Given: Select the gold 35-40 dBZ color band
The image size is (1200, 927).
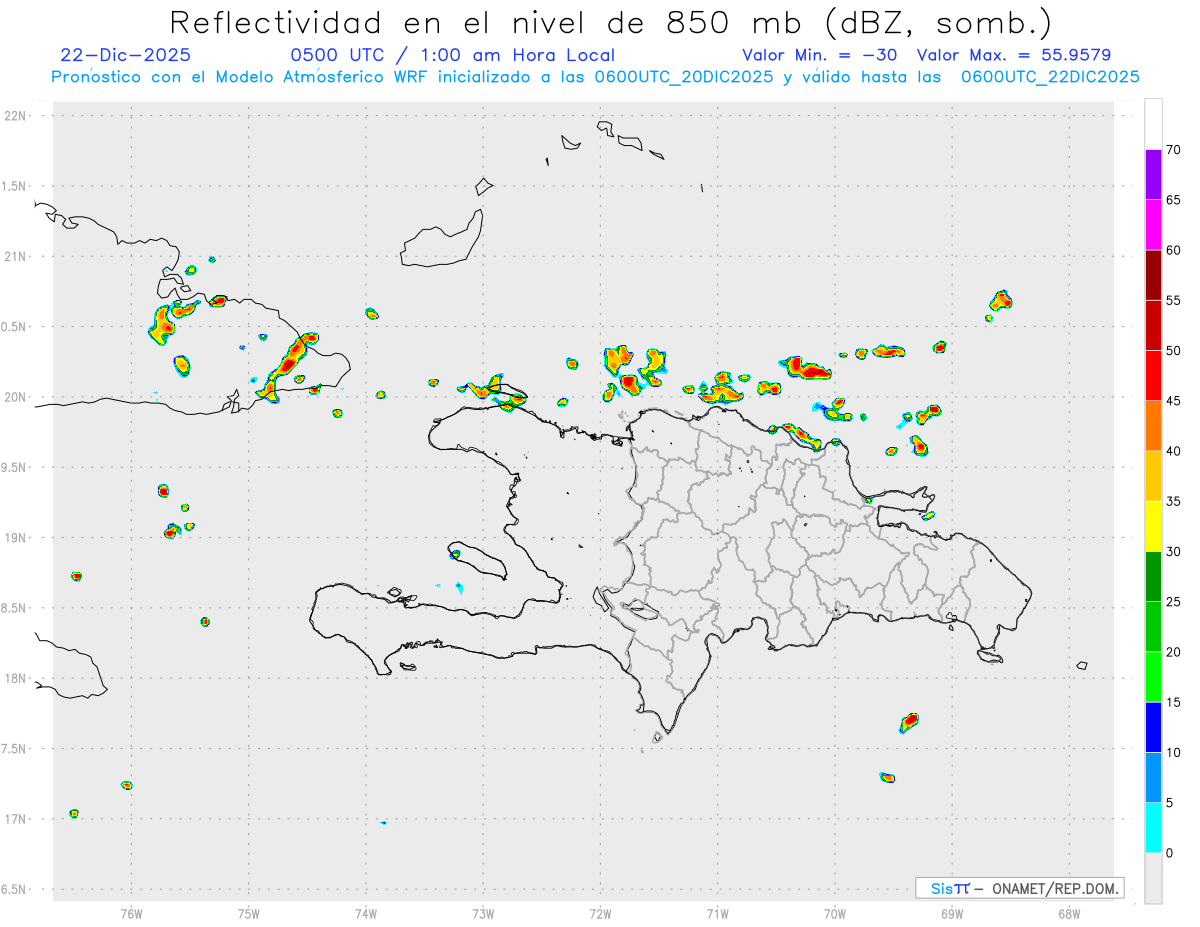Looking at the screenshot, I should coord(1153,476).
